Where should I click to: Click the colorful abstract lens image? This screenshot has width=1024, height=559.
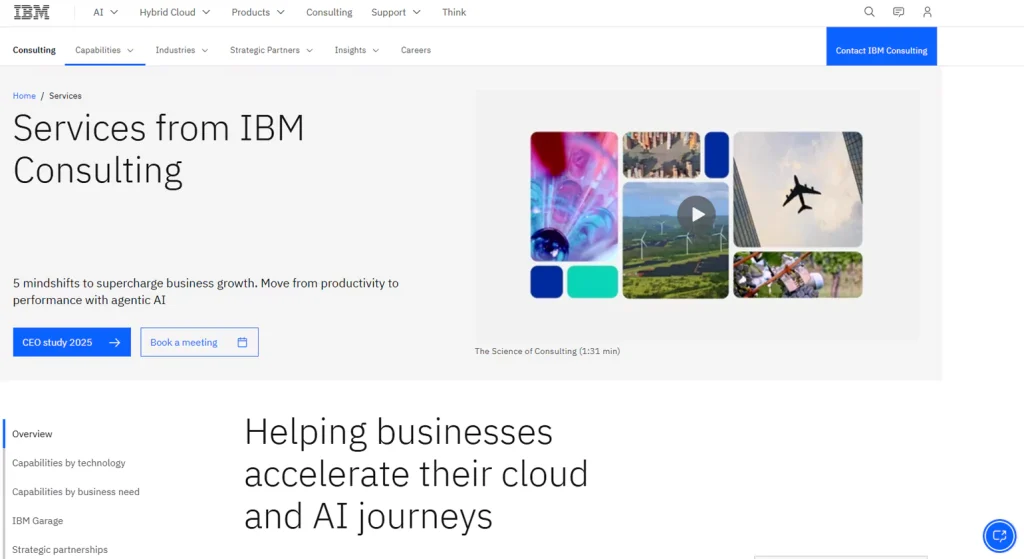click(574, 196)
